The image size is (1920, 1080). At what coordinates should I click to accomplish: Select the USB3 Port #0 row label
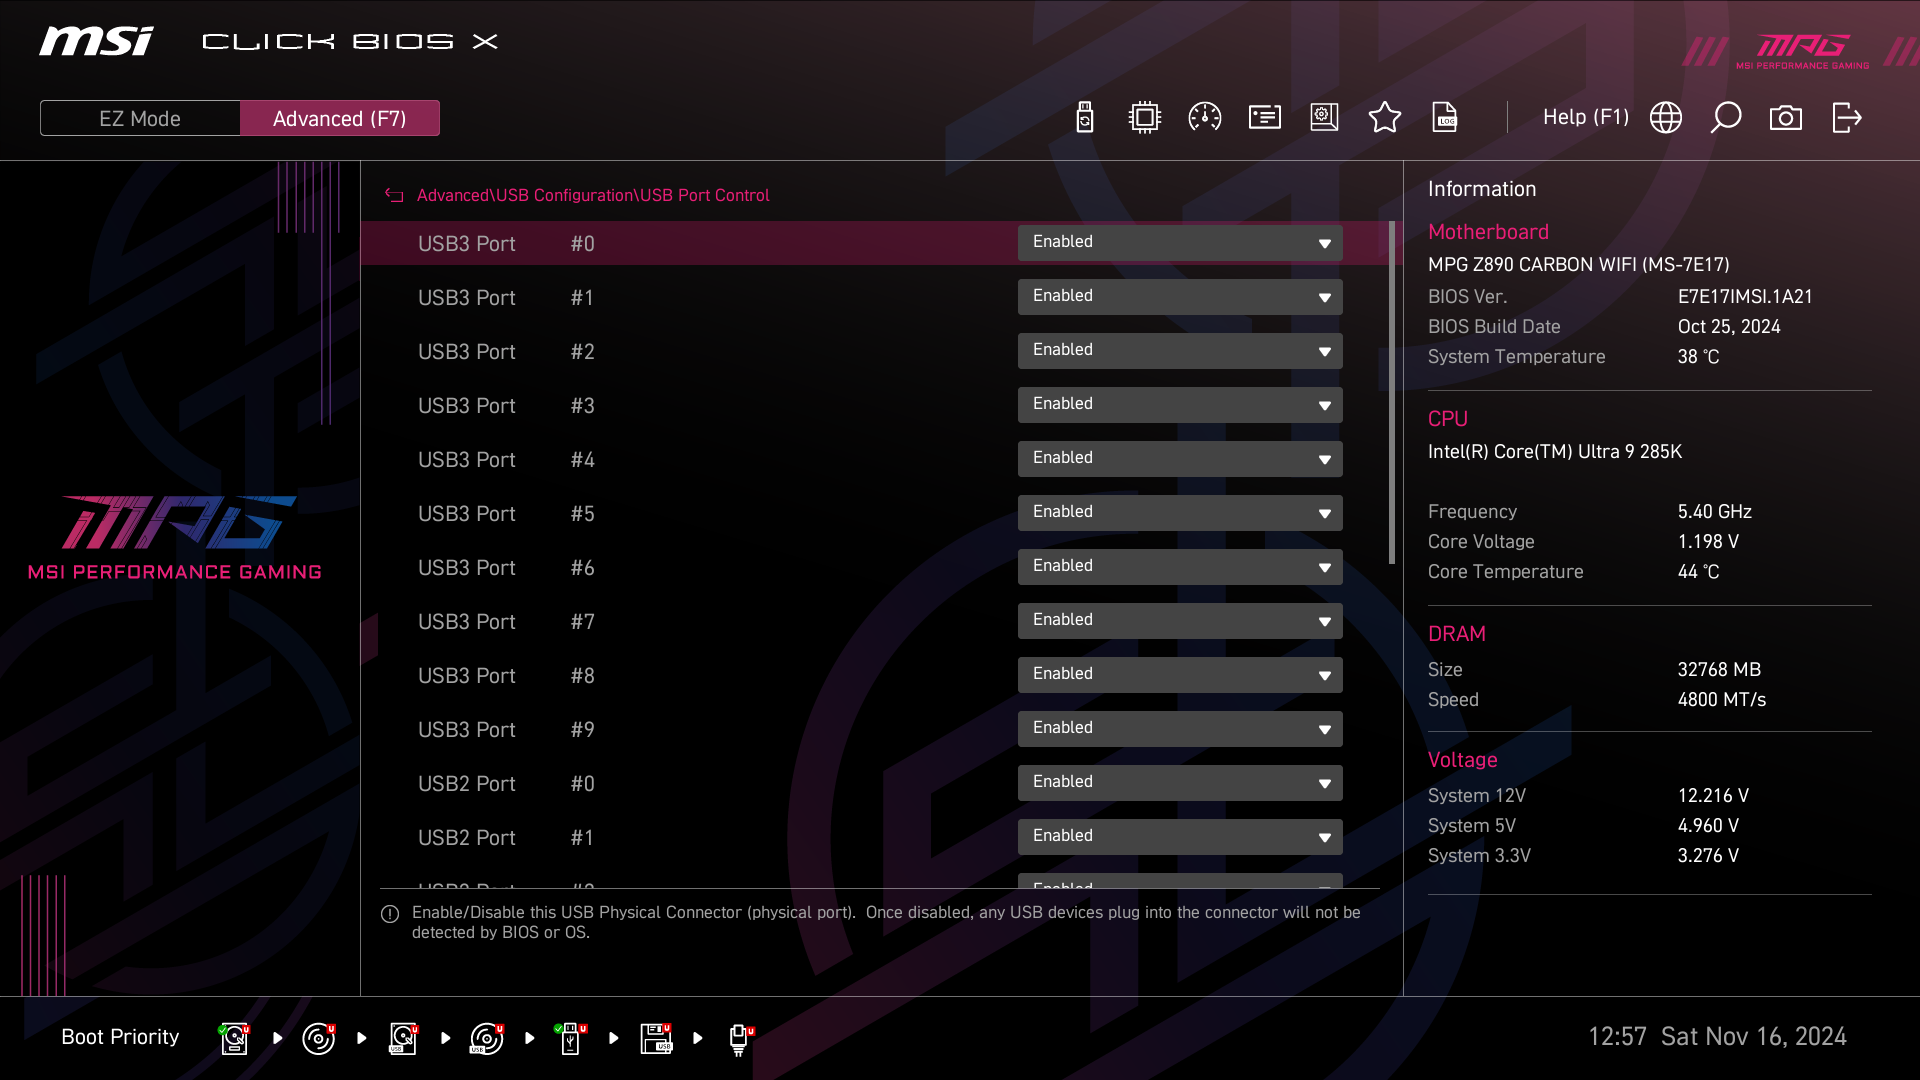click(x=506, y=244)
